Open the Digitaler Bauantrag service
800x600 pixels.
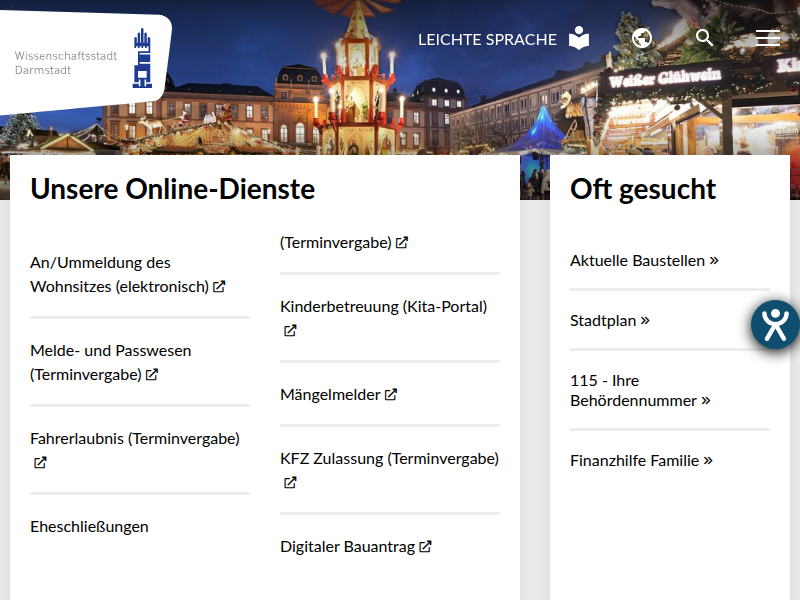(350, 546)
